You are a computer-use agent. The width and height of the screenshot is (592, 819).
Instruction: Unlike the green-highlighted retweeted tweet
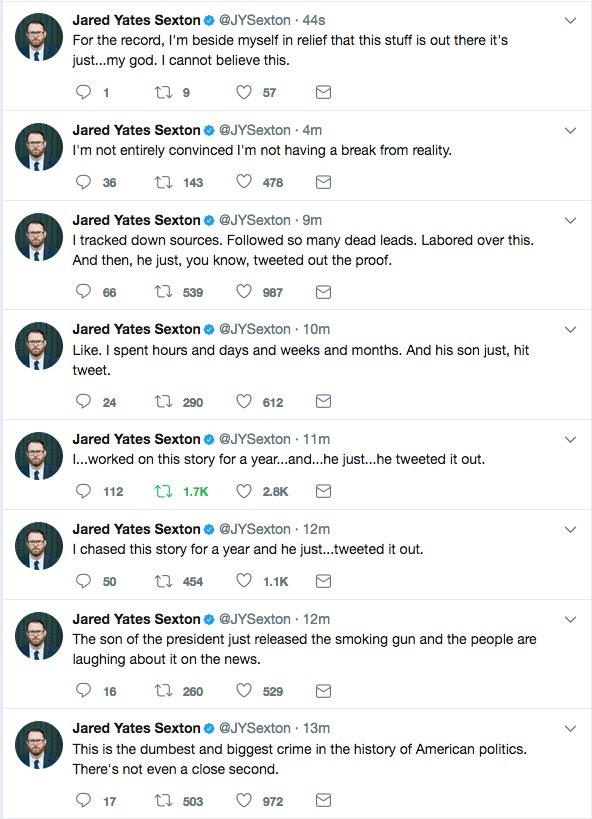243,492
